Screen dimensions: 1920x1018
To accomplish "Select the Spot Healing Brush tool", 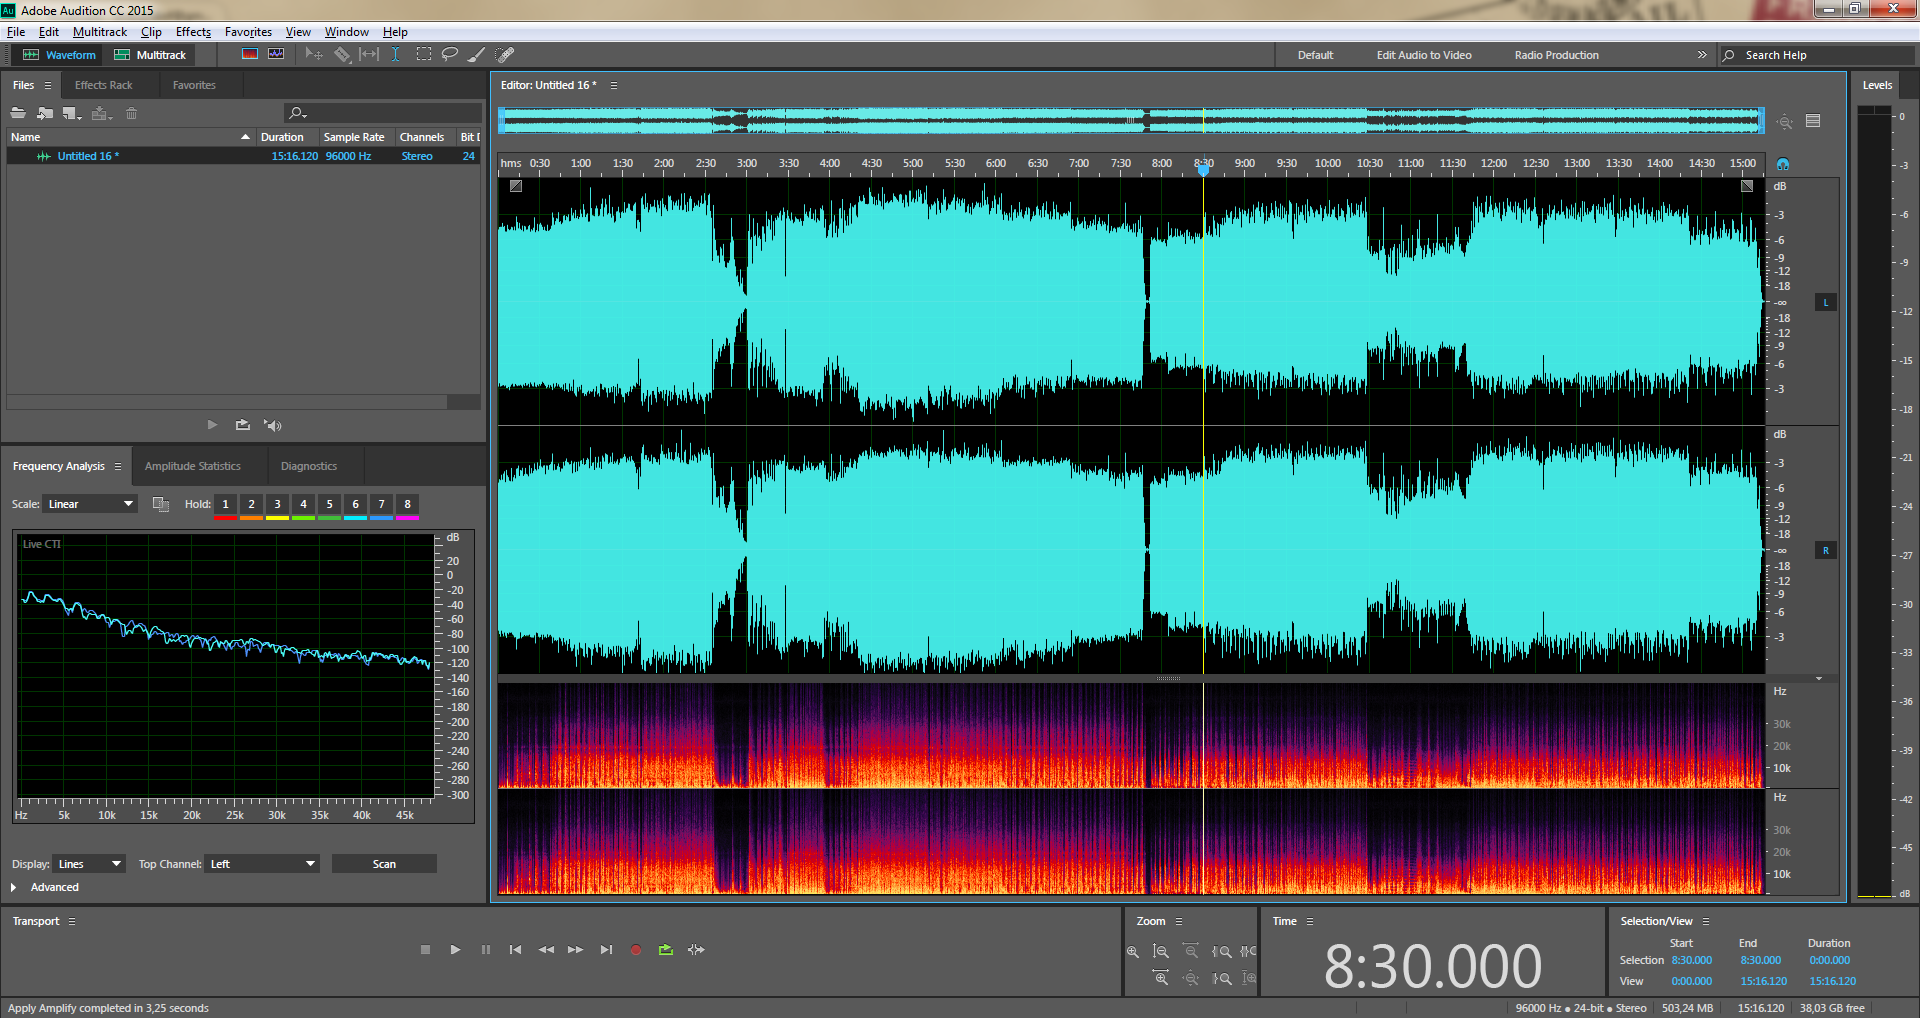I will 505,55.
